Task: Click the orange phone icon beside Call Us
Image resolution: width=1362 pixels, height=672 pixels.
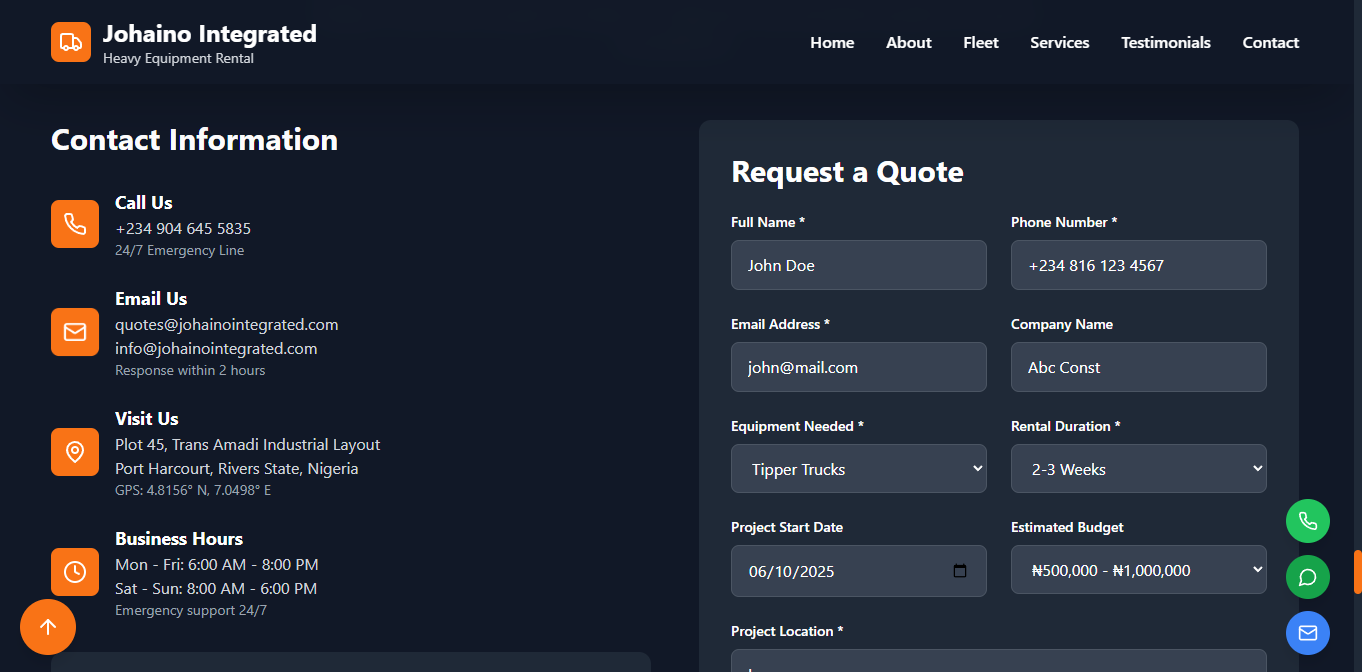Action: click(x=75, y=224)
